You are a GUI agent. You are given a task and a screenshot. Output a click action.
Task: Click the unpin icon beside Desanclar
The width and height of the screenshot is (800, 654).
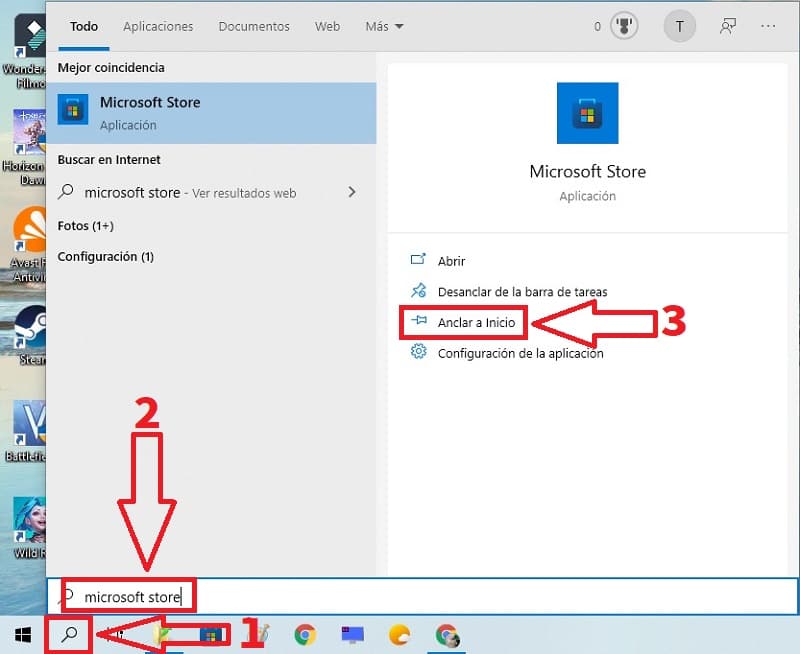coord(418,290)
